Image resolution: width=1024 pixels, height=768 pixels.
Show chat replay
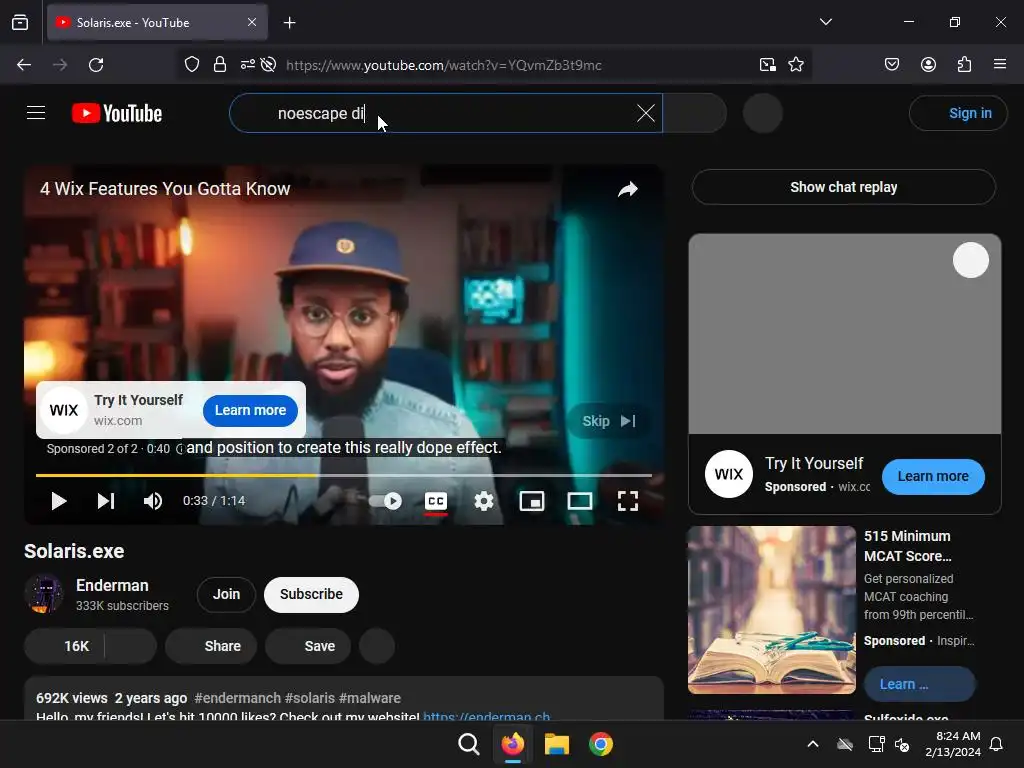click(843, 187)
